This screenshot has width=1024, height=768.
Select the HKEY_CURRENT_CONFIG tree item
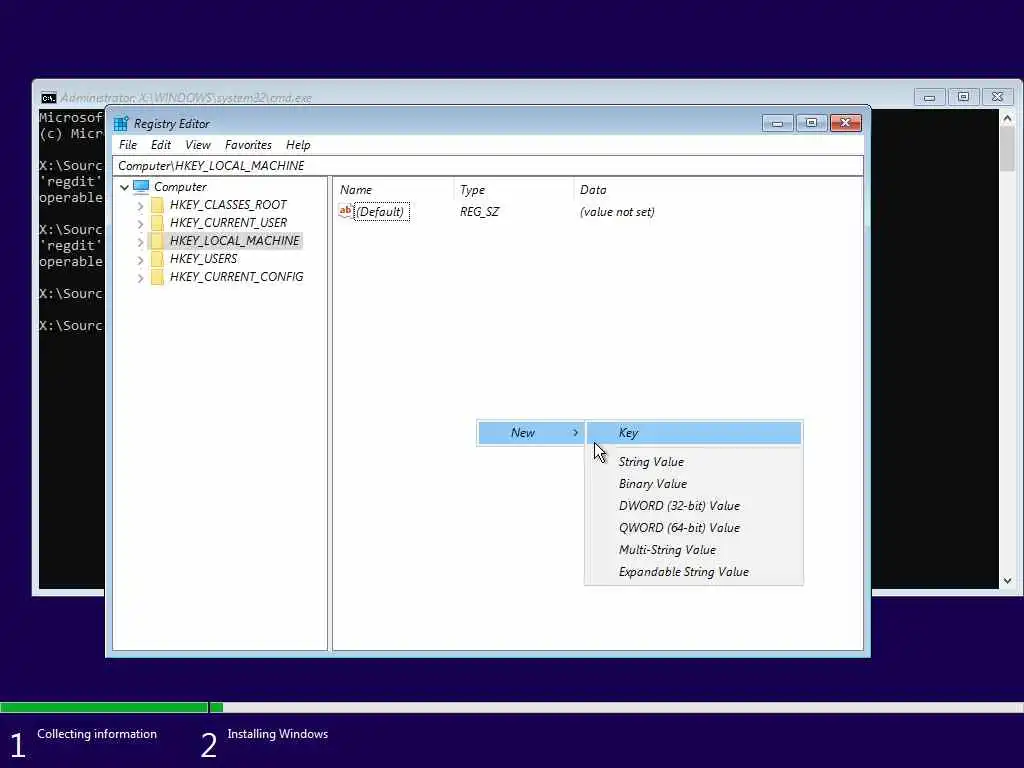click(x=236, y=277)
